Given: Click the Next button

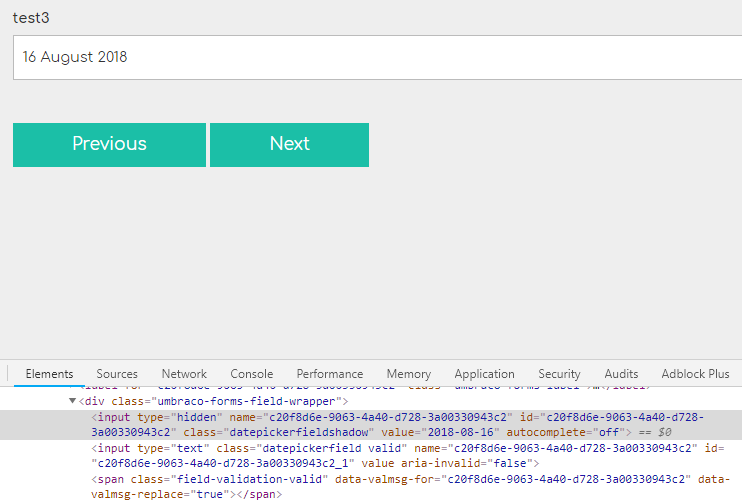Looking at the screenshot, I should pos(289,145).
